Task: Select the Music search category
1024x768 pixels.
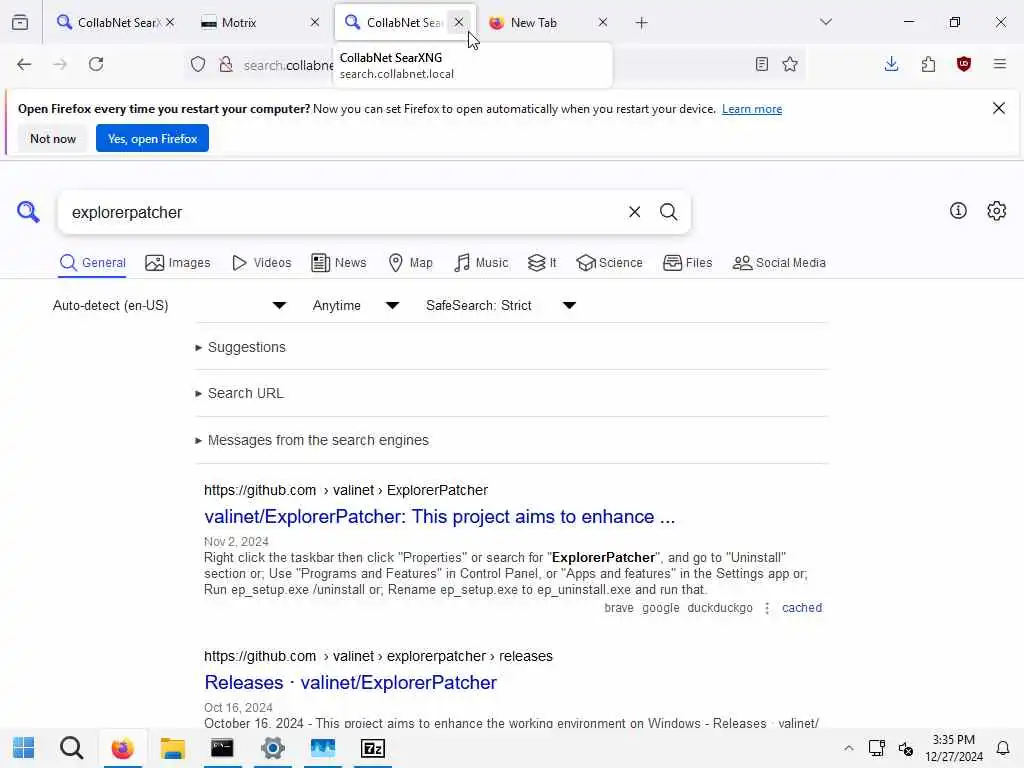Action: pos(481,263)
